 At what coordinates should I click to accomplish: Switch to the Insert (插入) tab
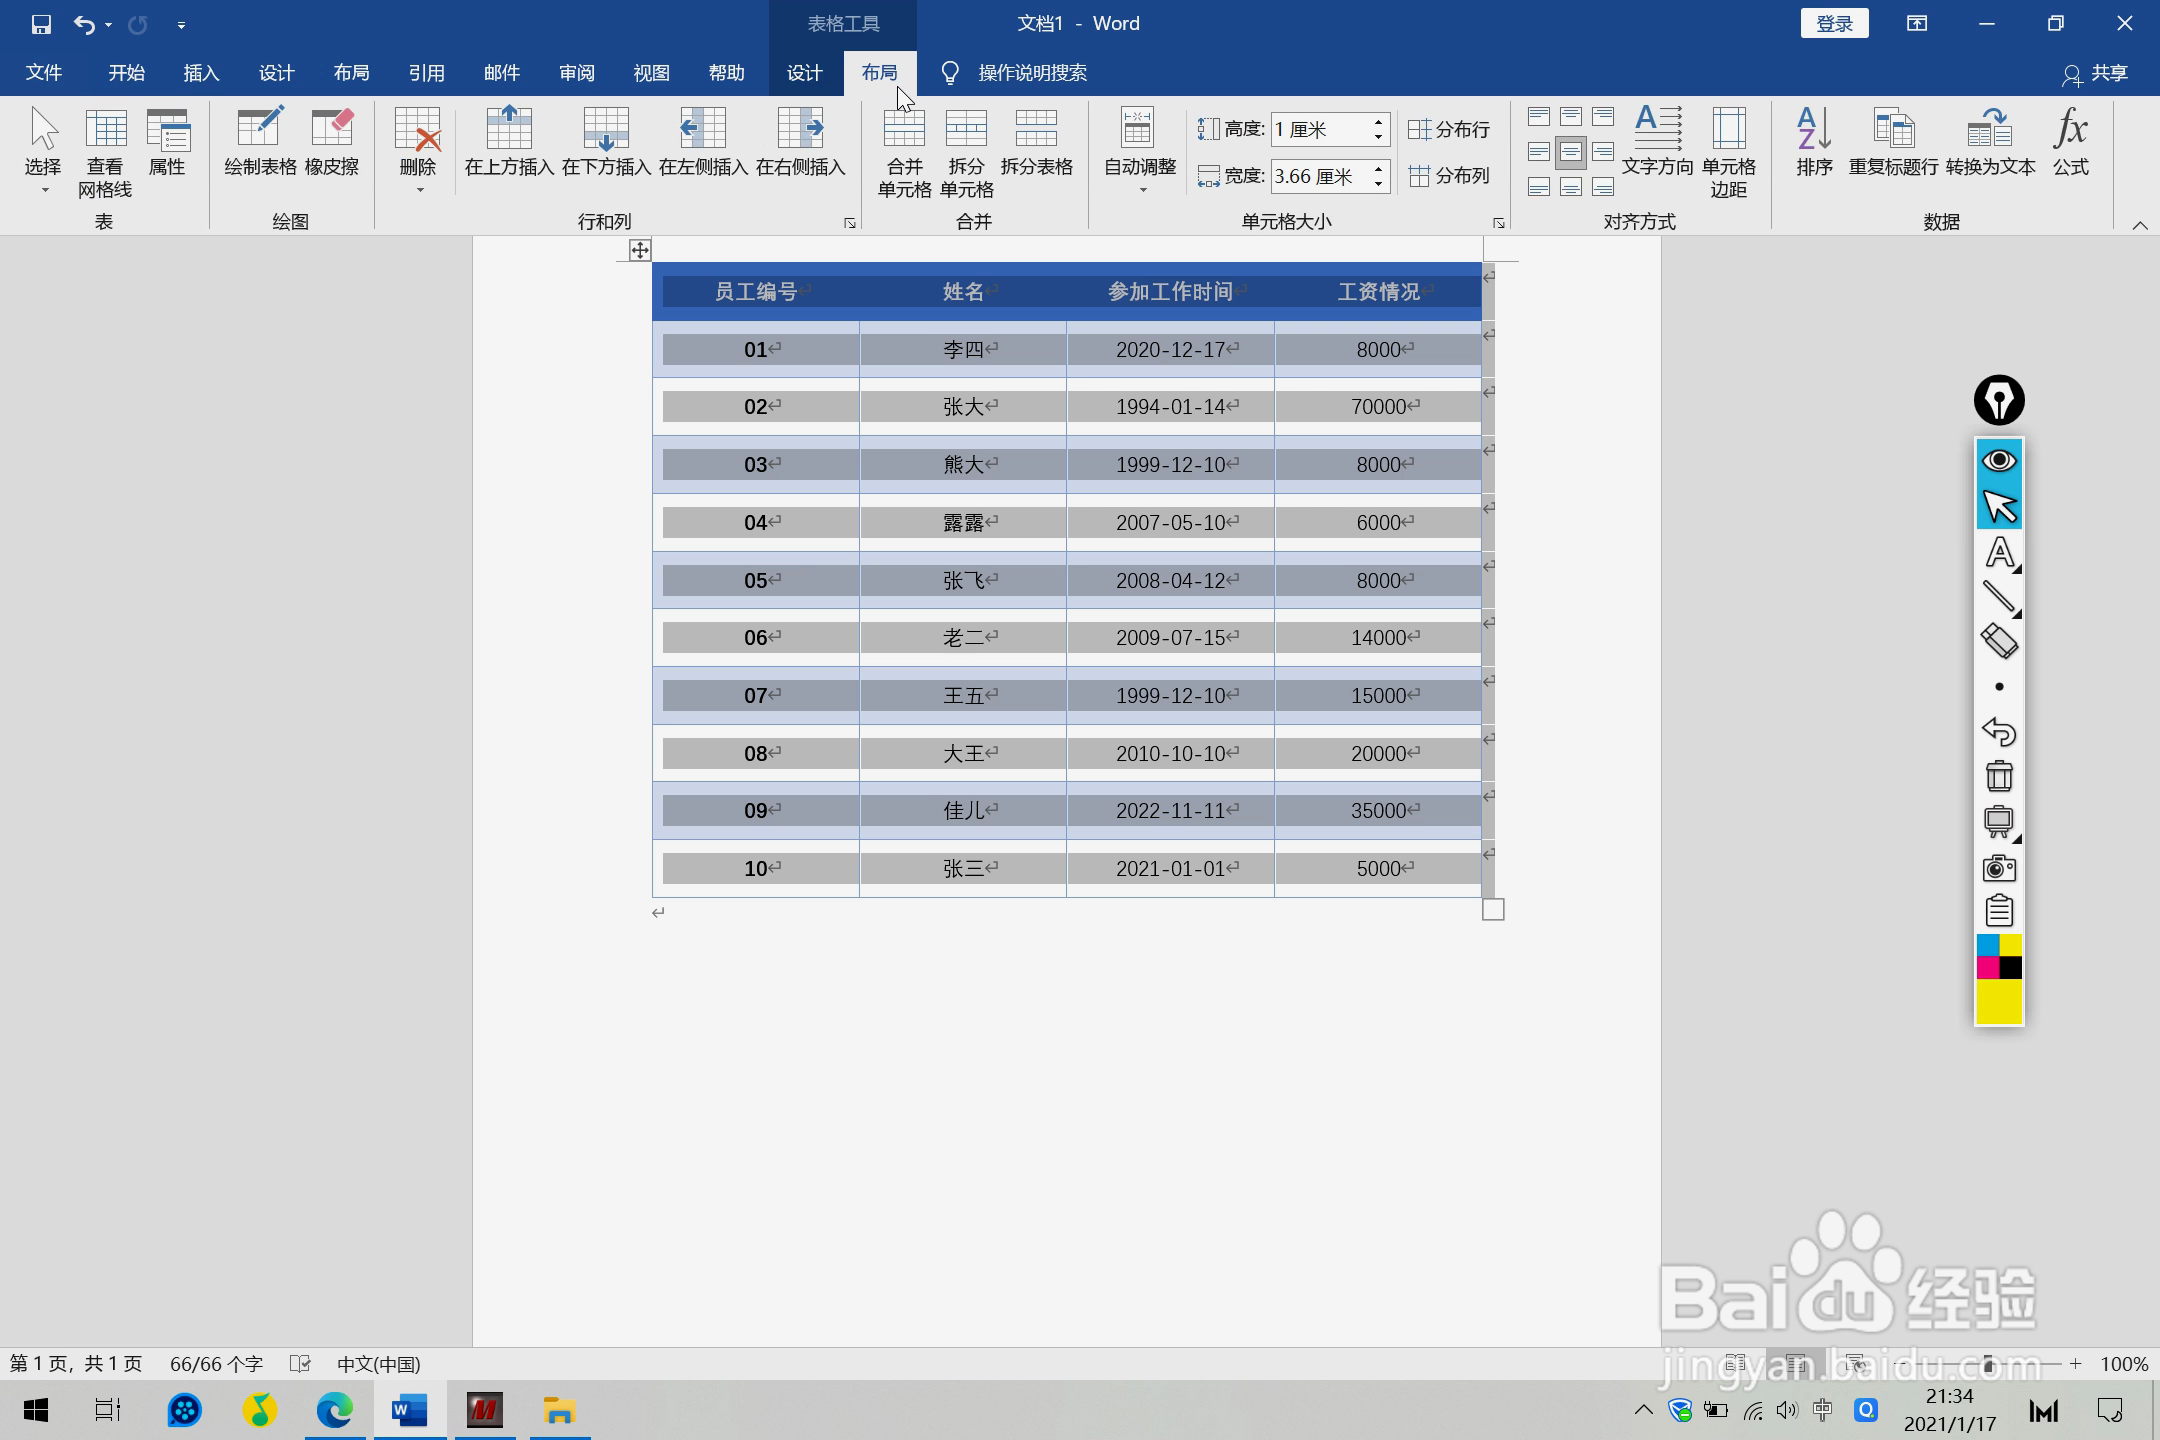click(201, 73)
